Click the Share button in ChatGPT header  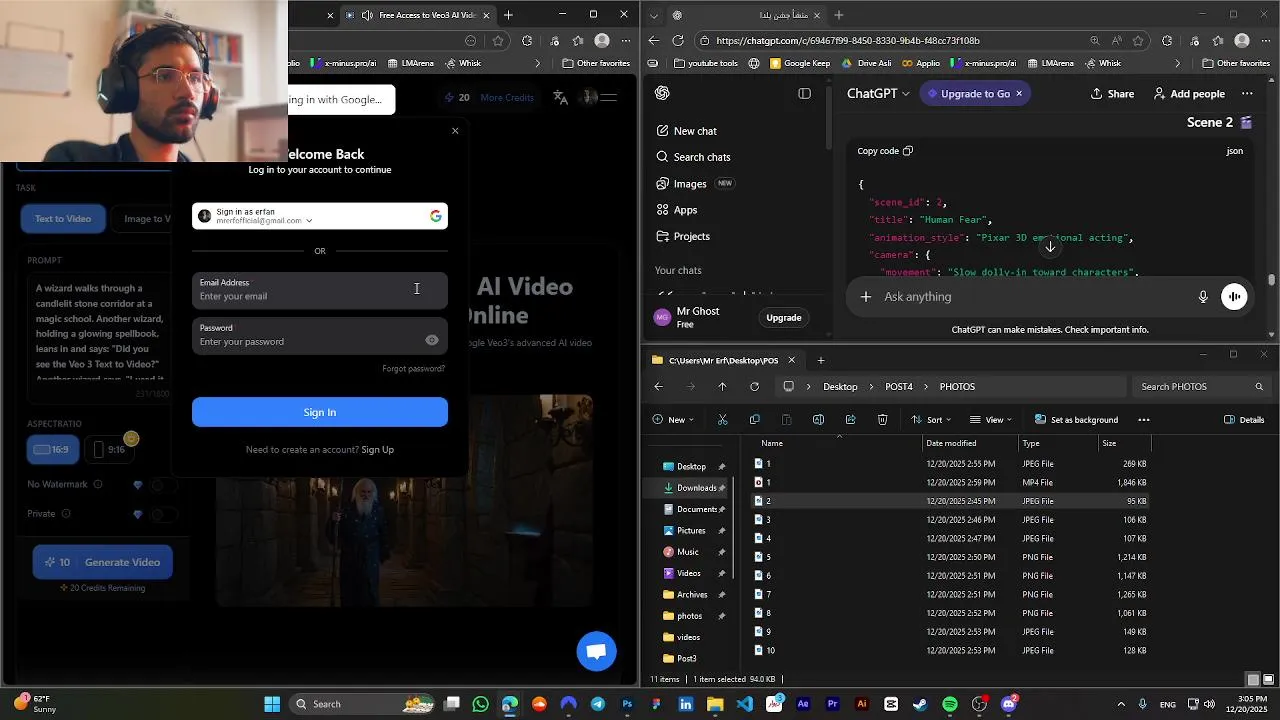pos(1112,94)
